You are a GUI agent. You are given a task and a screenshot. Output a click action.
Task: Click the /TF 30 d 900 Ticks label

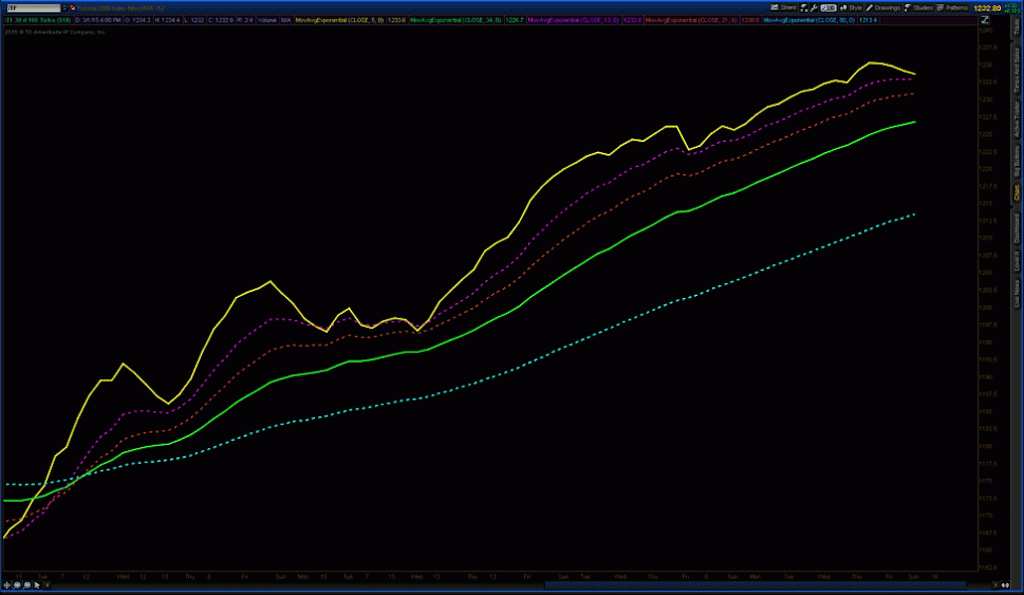pos(39,20)
